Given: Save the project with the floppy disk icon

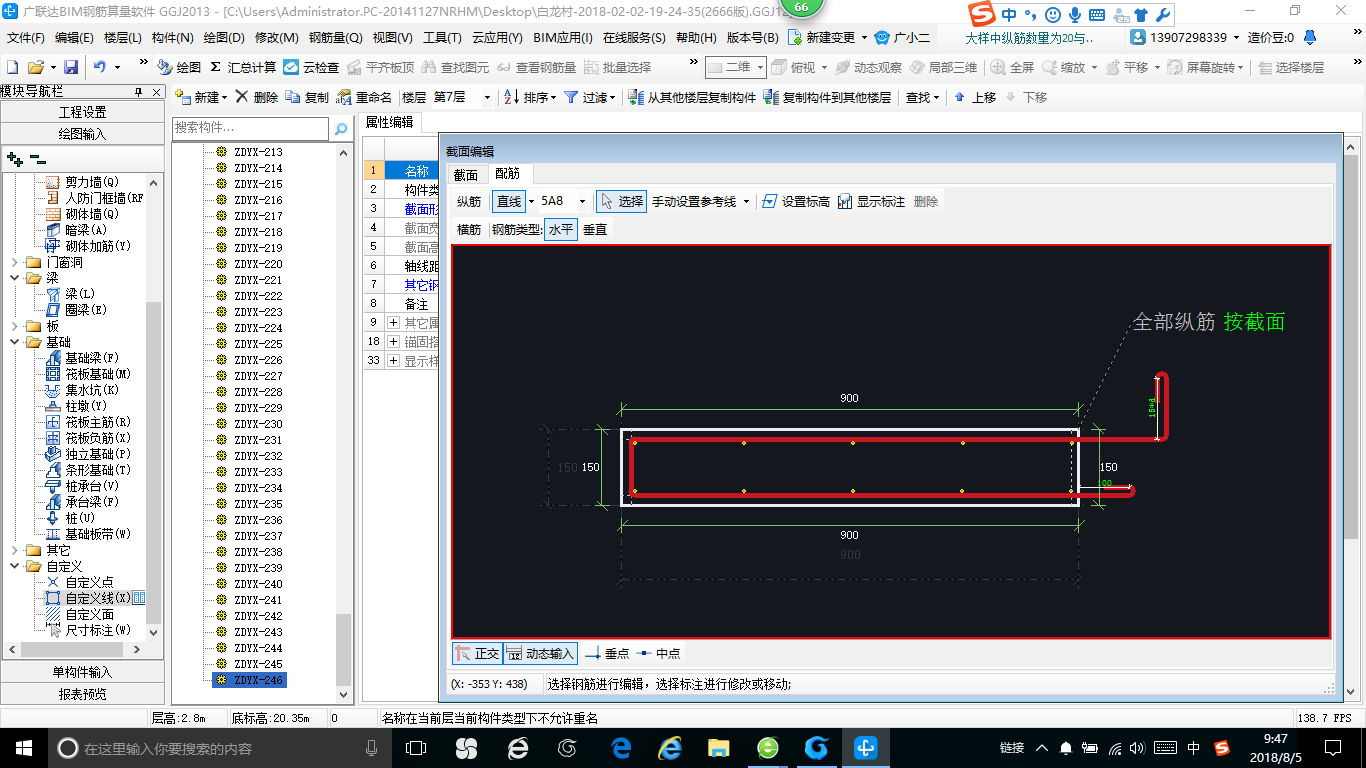Looking at the screenshot, I should [71, 67].
